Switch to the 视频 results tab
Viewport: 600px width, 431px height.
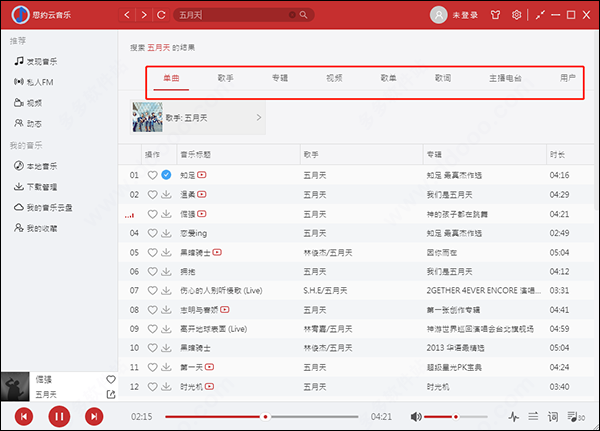pos(334,78)
